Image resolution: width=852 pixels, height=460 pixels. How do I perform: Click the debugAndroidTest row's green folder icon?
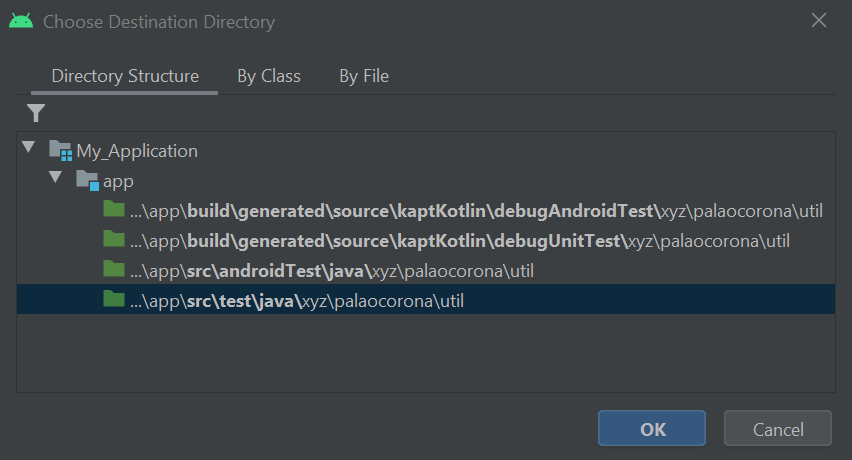click(x=113, y=211)
